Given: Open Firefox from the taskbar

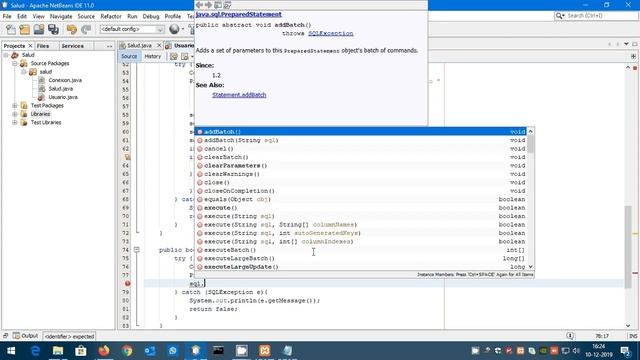Looking at the screenshot, I should (x=104, y=351).
